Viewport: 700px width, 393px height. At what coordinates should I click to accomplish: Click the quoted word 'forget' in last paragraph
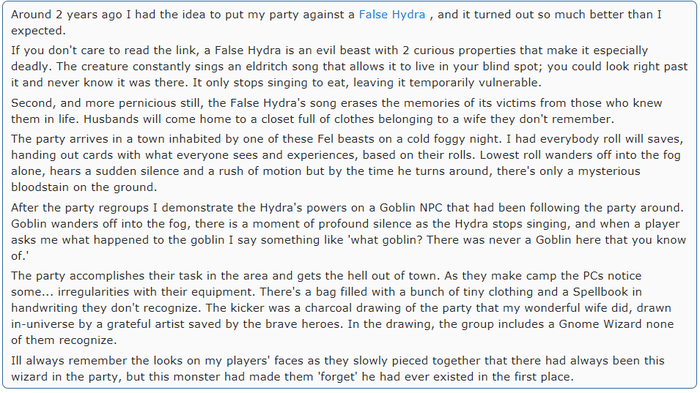(337, 377)
